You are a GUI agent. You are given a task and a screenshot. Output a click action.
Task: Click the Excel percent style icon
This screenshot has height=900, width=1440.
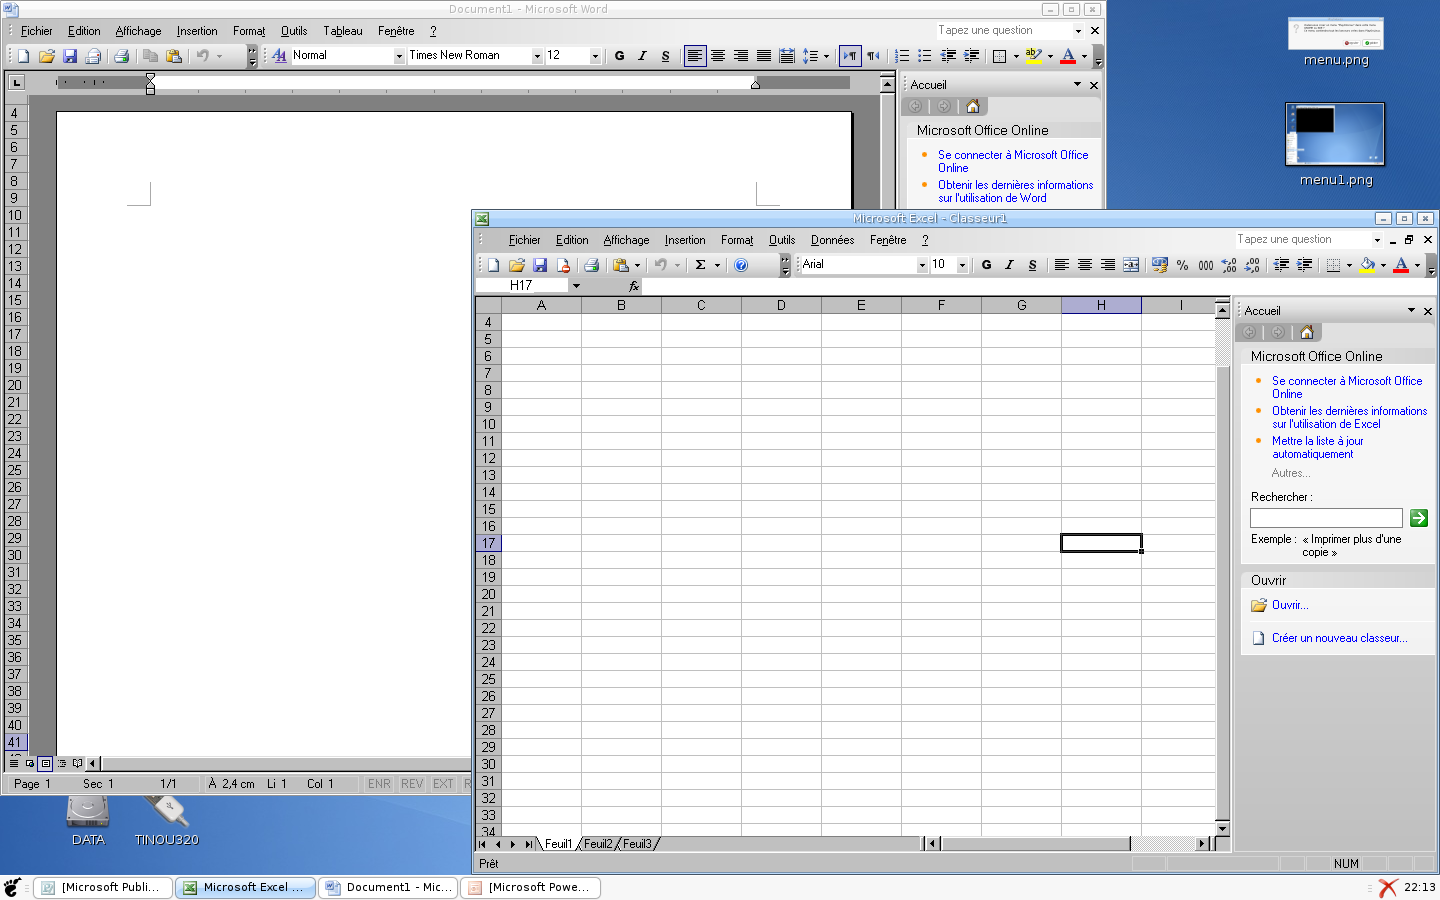[x=1183, y=265]
